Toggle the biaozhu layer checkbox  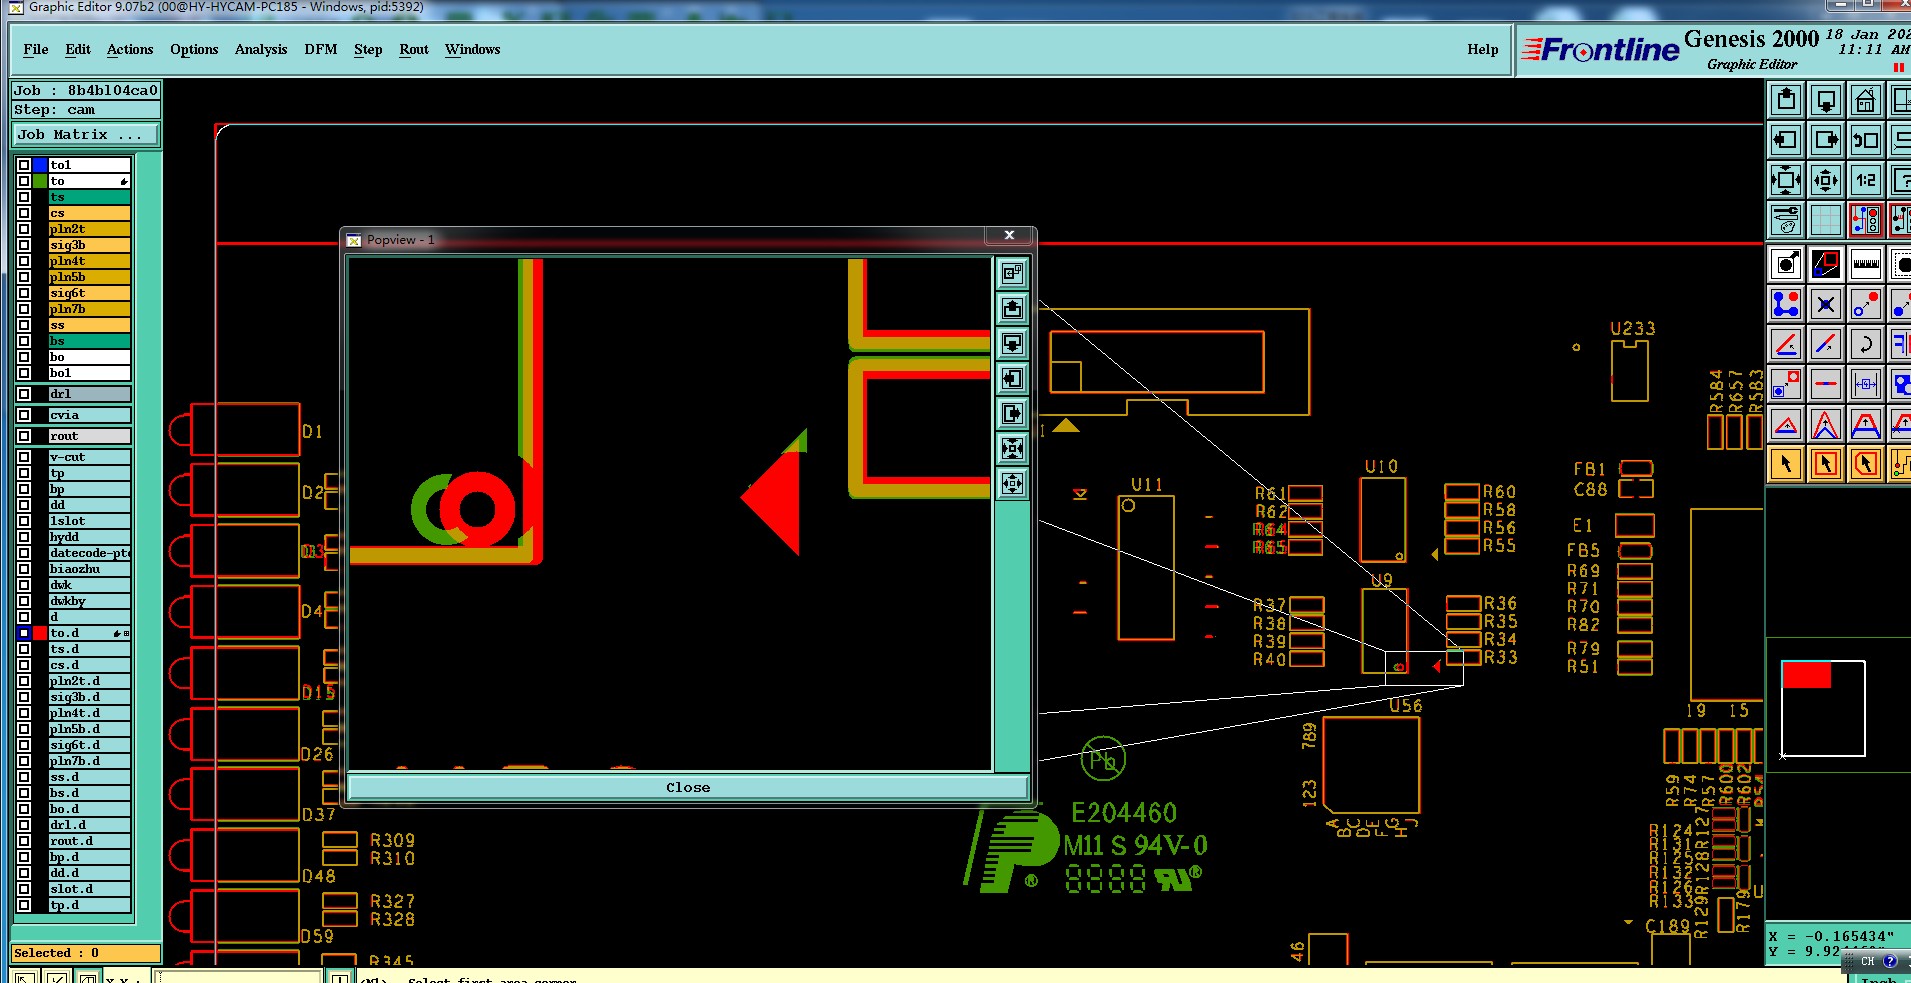pyautogui.click(x=24, y=569)
